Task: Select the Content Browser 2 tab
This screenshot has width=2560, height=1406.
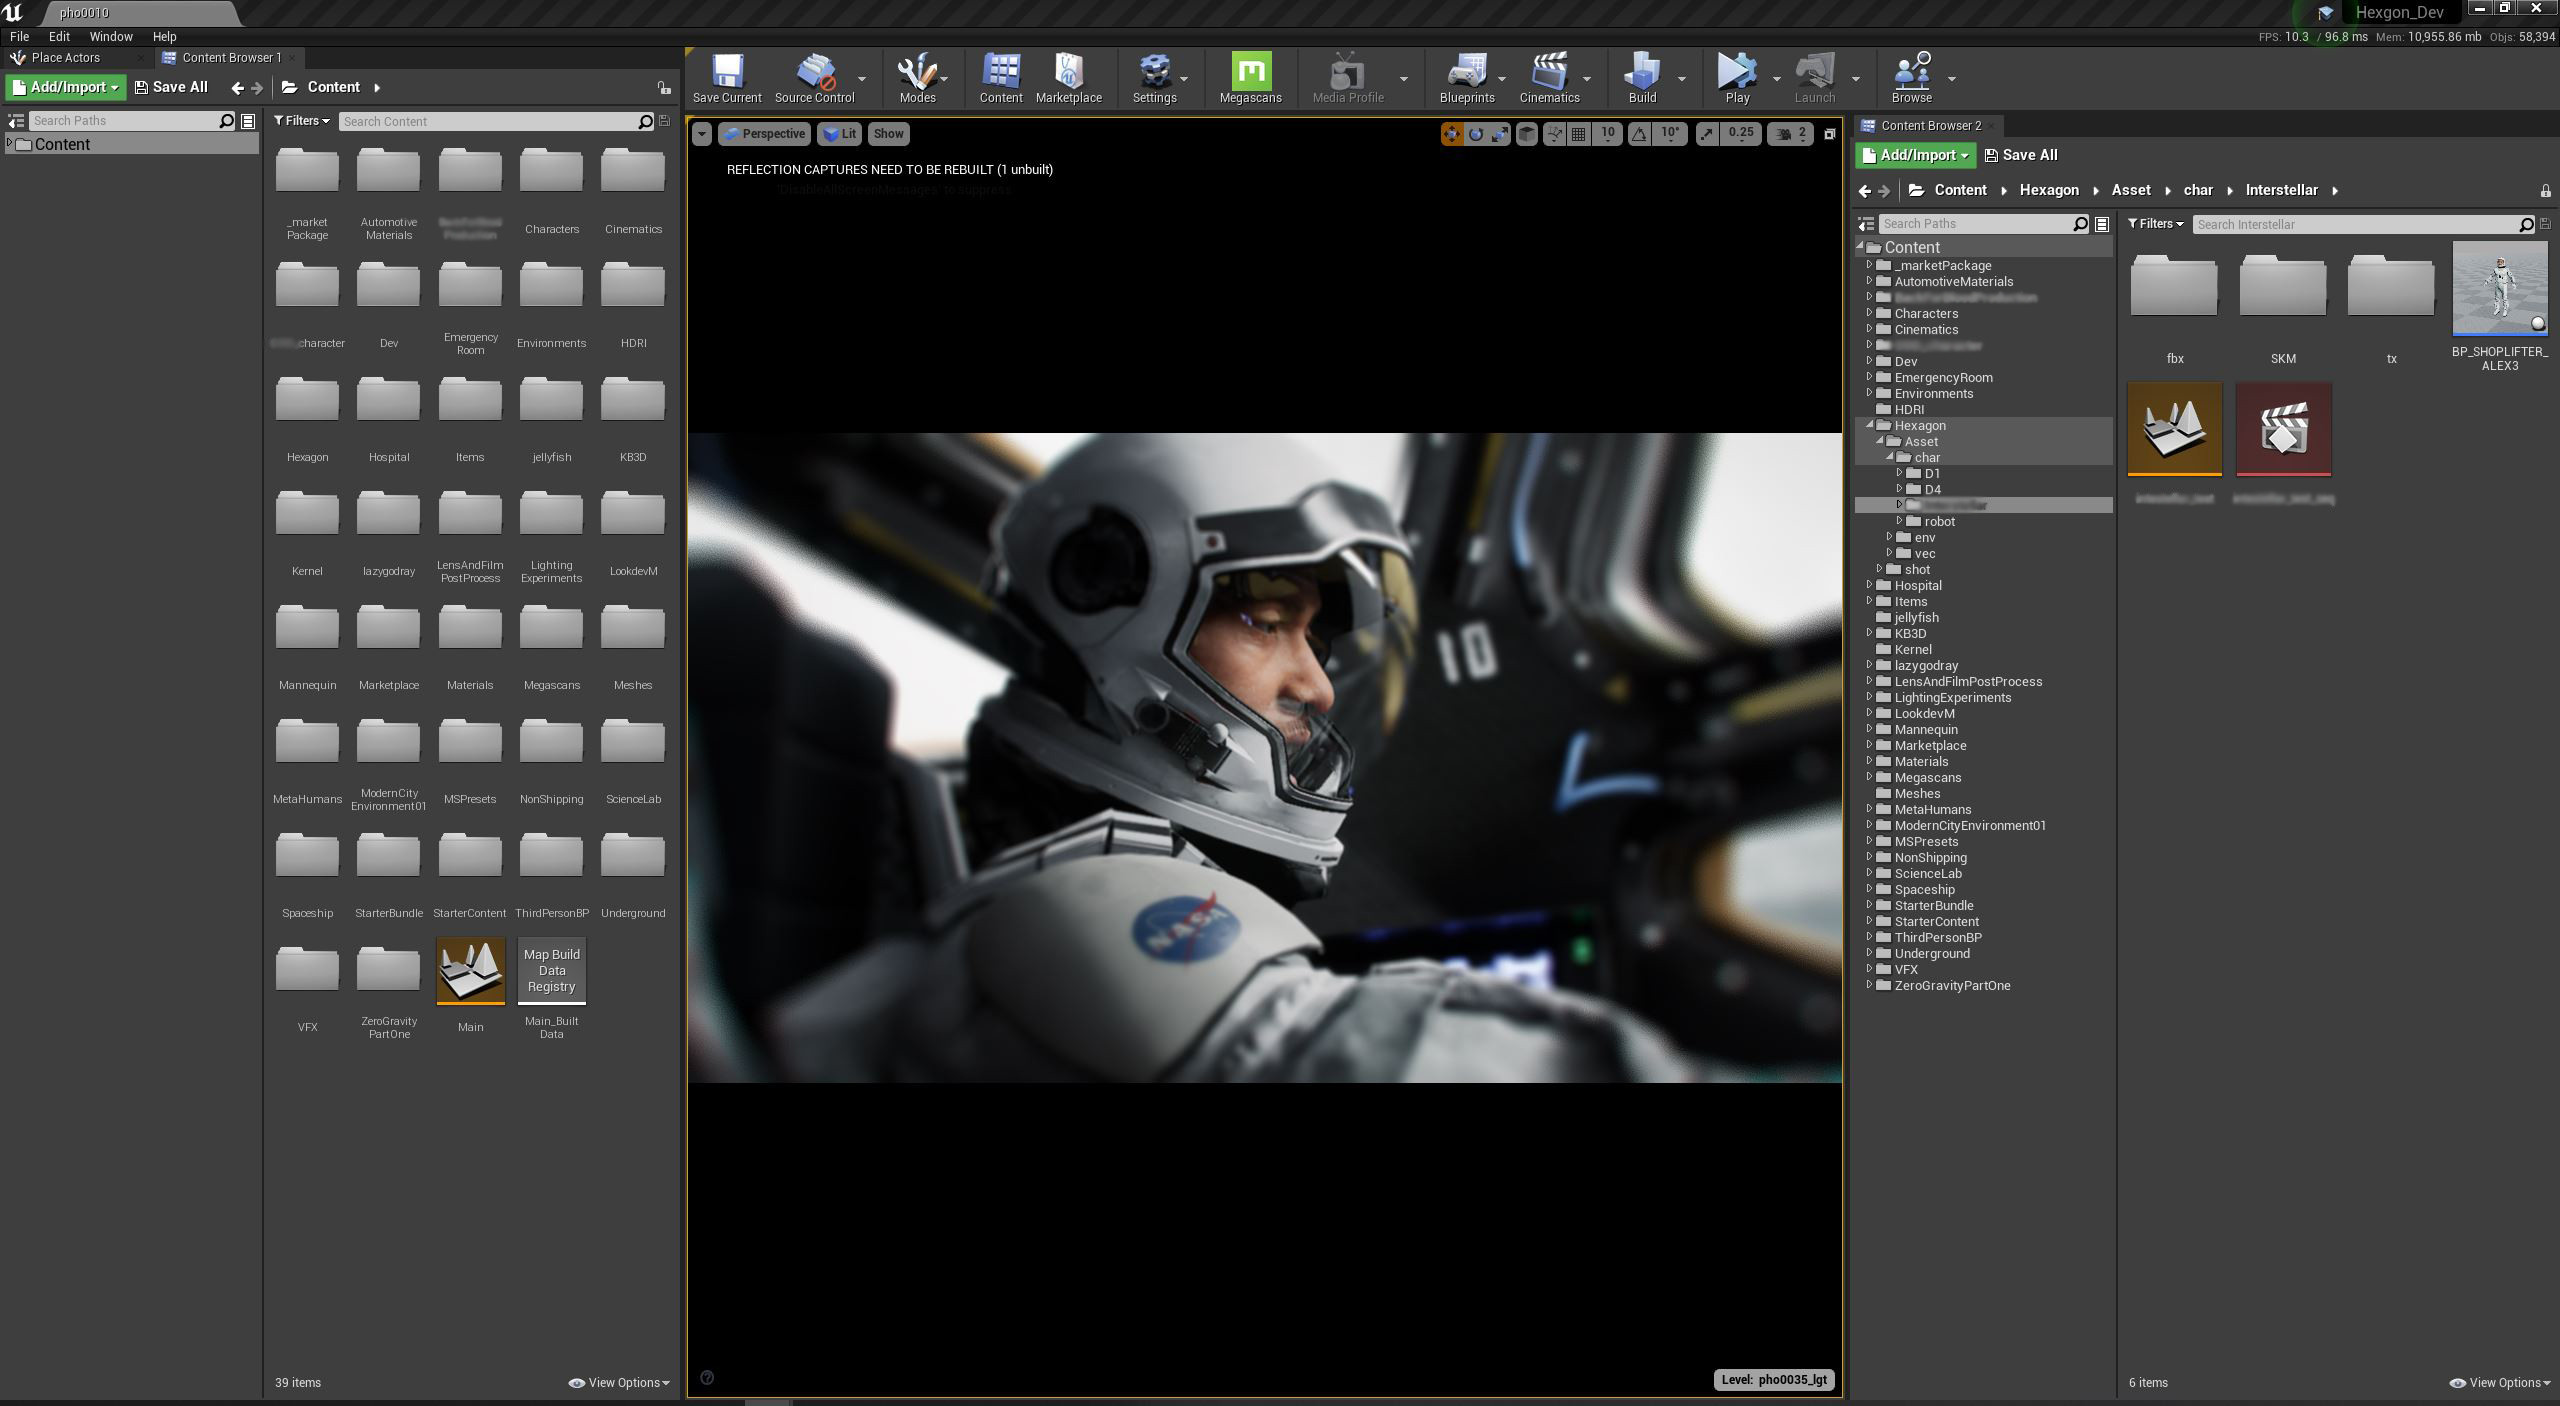Action: point(1930,126)
